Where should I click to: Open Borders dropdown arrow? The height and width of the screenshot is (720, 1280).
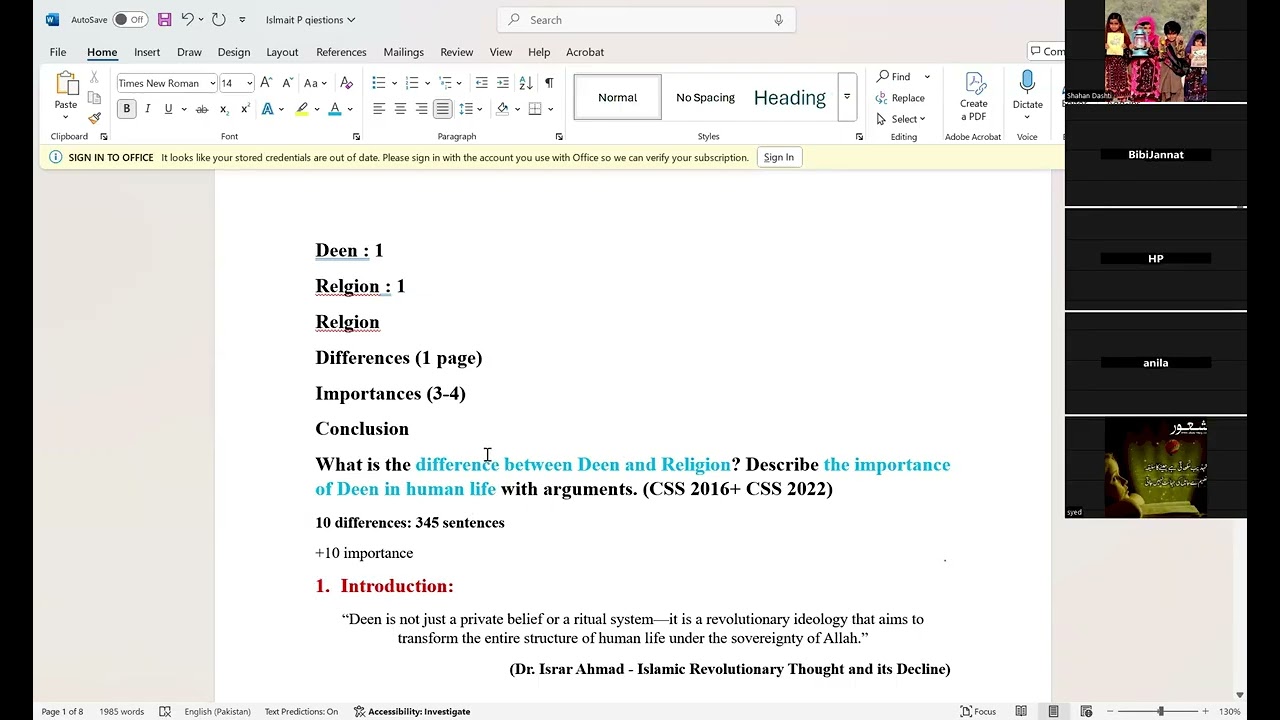tap(551, 109)
